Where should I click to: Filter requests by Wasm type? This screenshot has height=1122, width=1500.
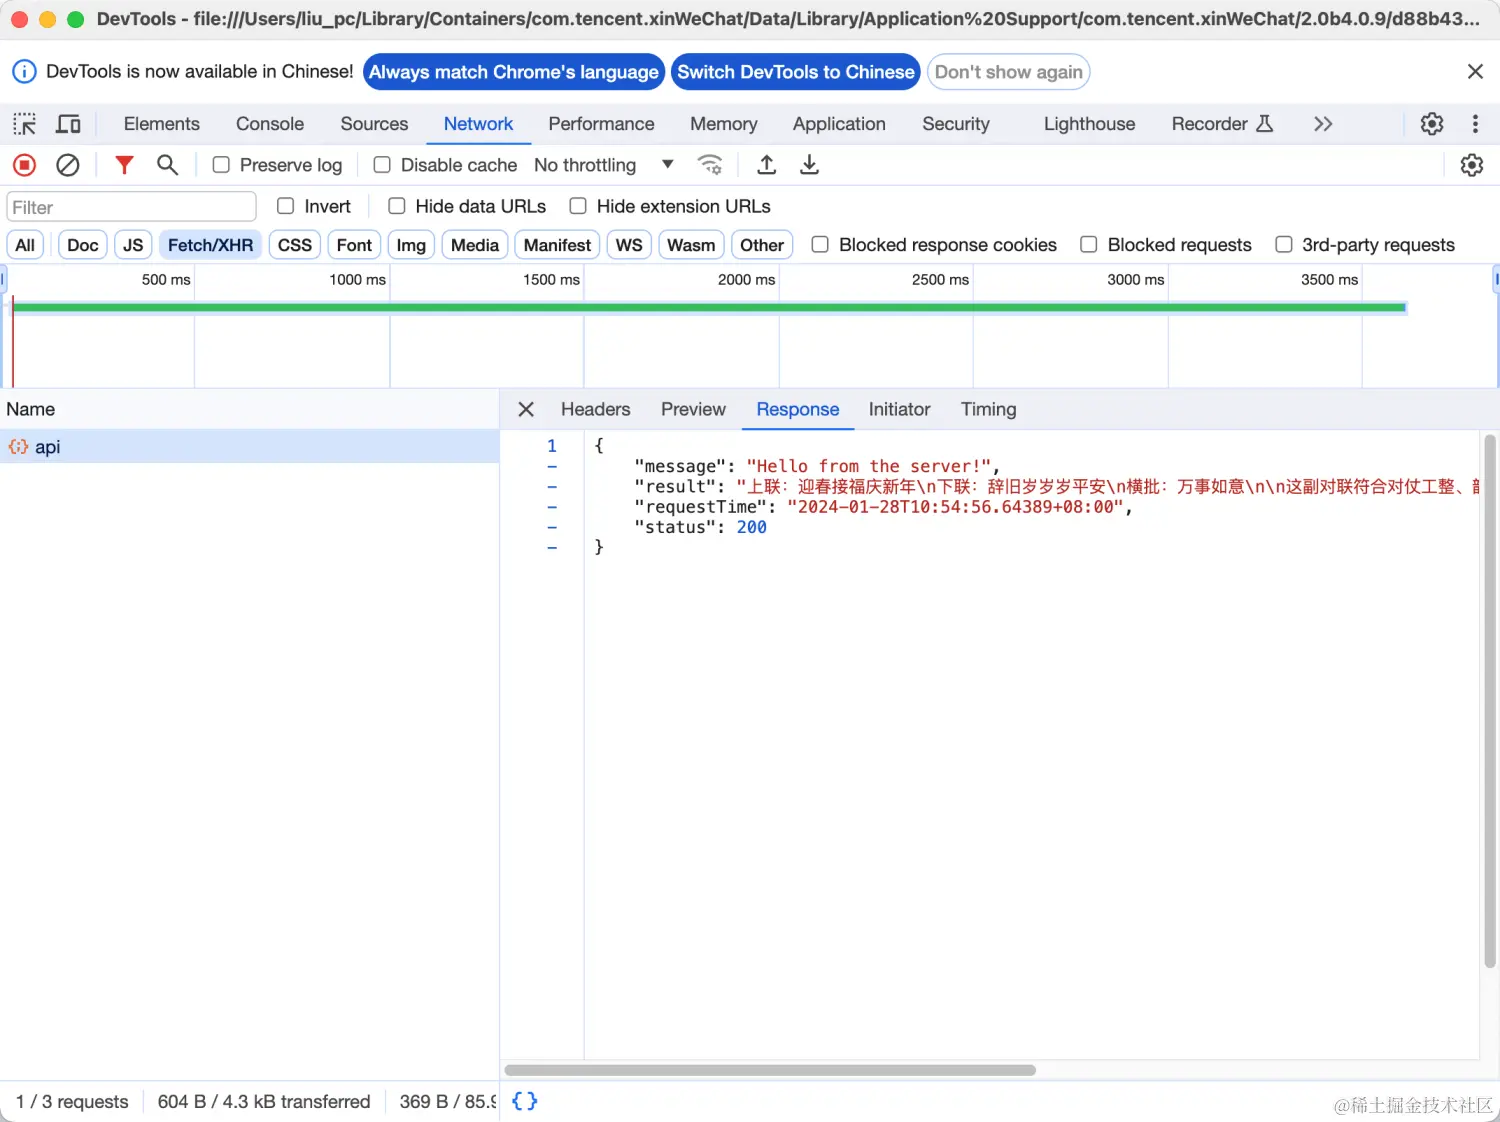[691, 245]
